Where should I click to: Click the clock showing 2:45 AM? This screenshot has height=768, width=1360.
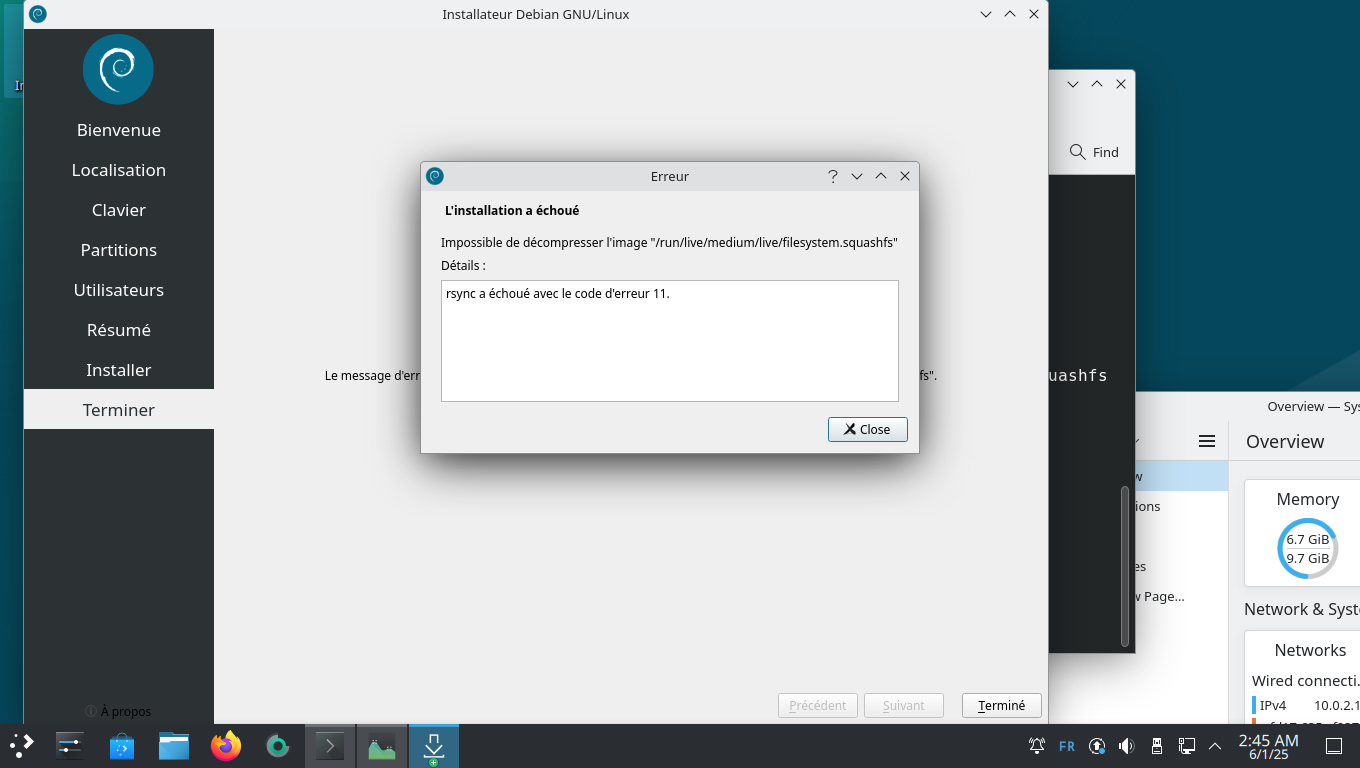pos(1268,746)
